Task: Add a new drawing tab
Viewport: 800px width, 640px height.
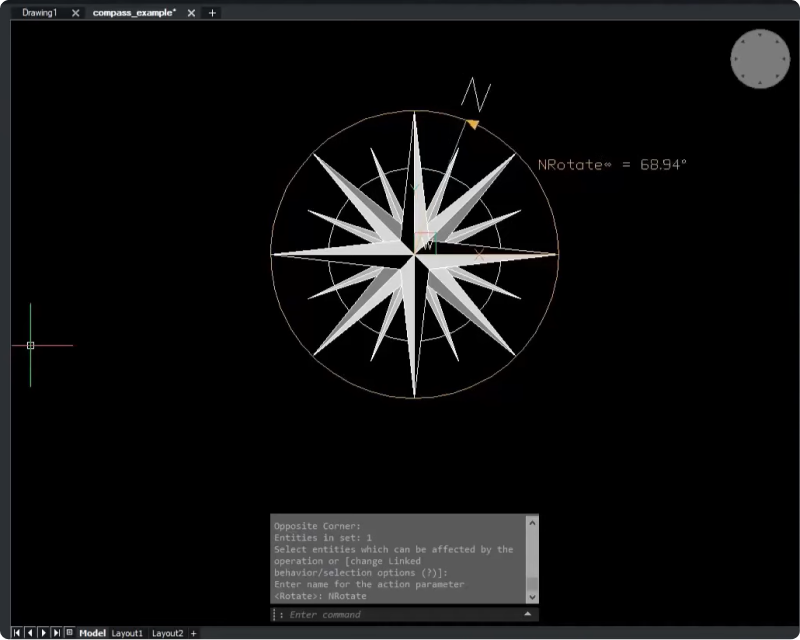Action: click(212, 13)
